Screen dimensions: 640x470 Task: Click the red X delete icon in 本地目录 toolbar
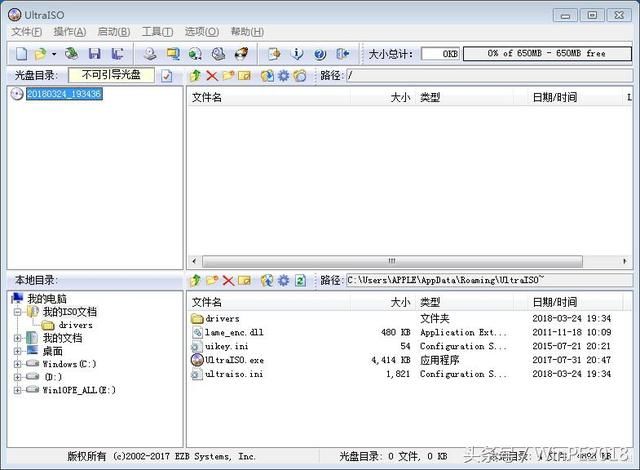click(228, 280)
